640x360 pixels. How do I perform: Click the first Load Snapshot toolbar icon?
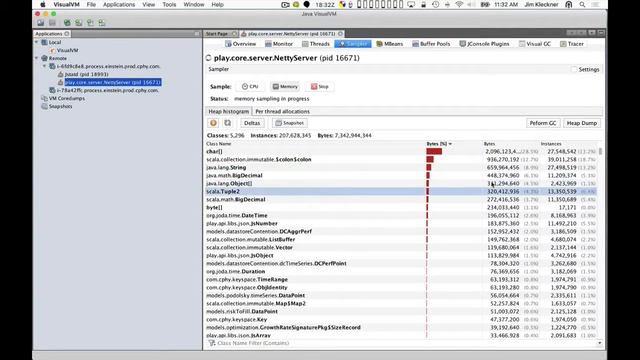click(x=40, y=23)
